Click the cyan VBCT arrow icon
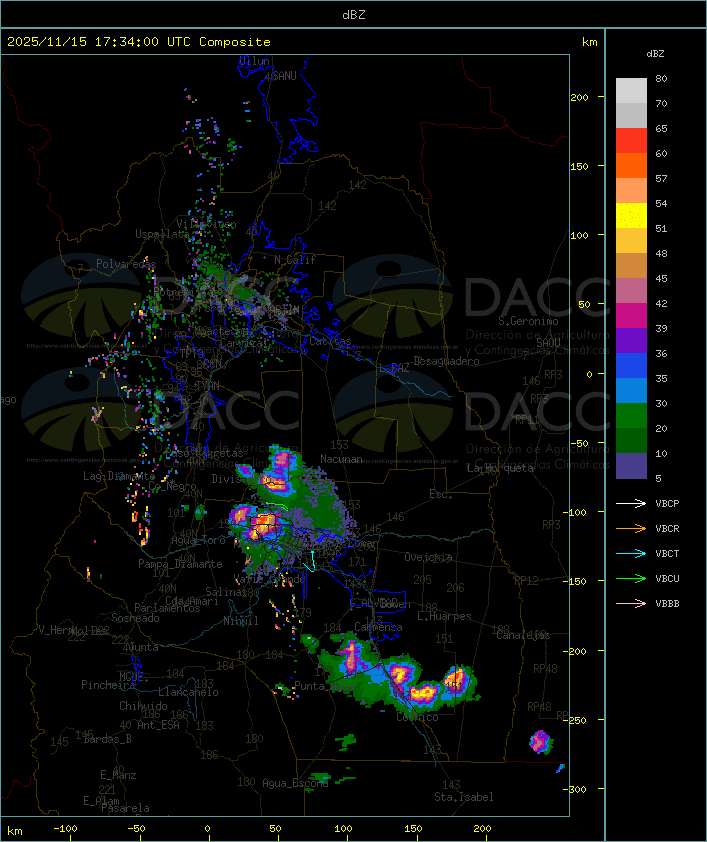This screenshot has height=842, width=707. (631, 553)
